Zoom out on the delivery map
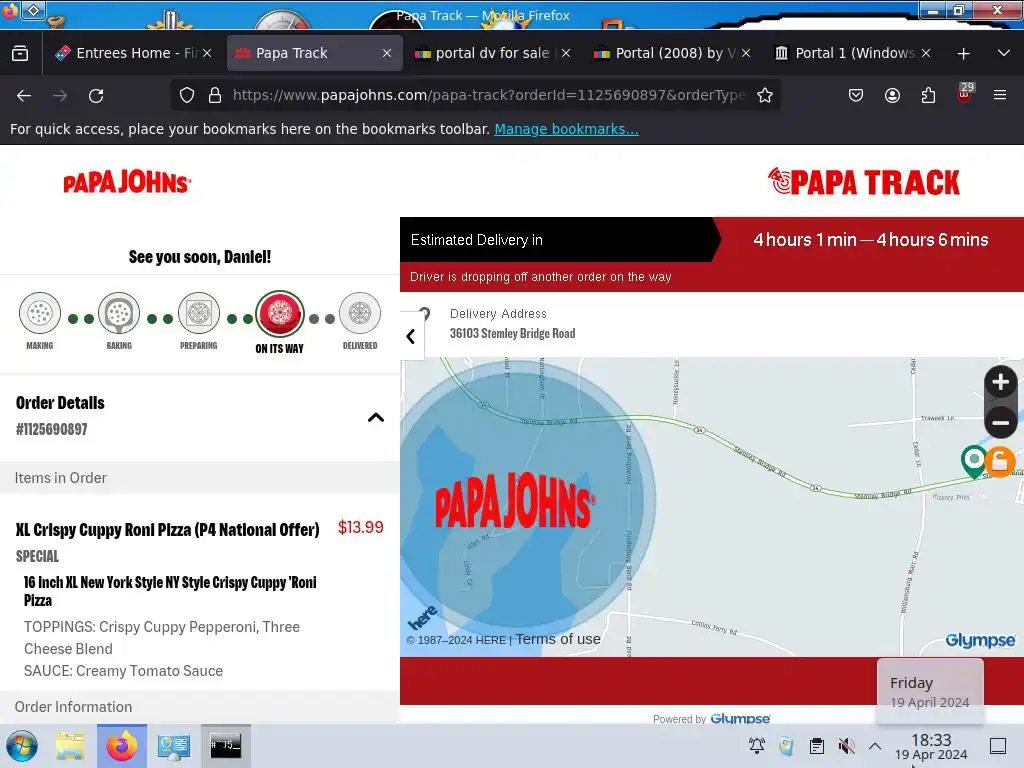The height and width of the screenshot is (768, 1024). (x=1000, y=423)
